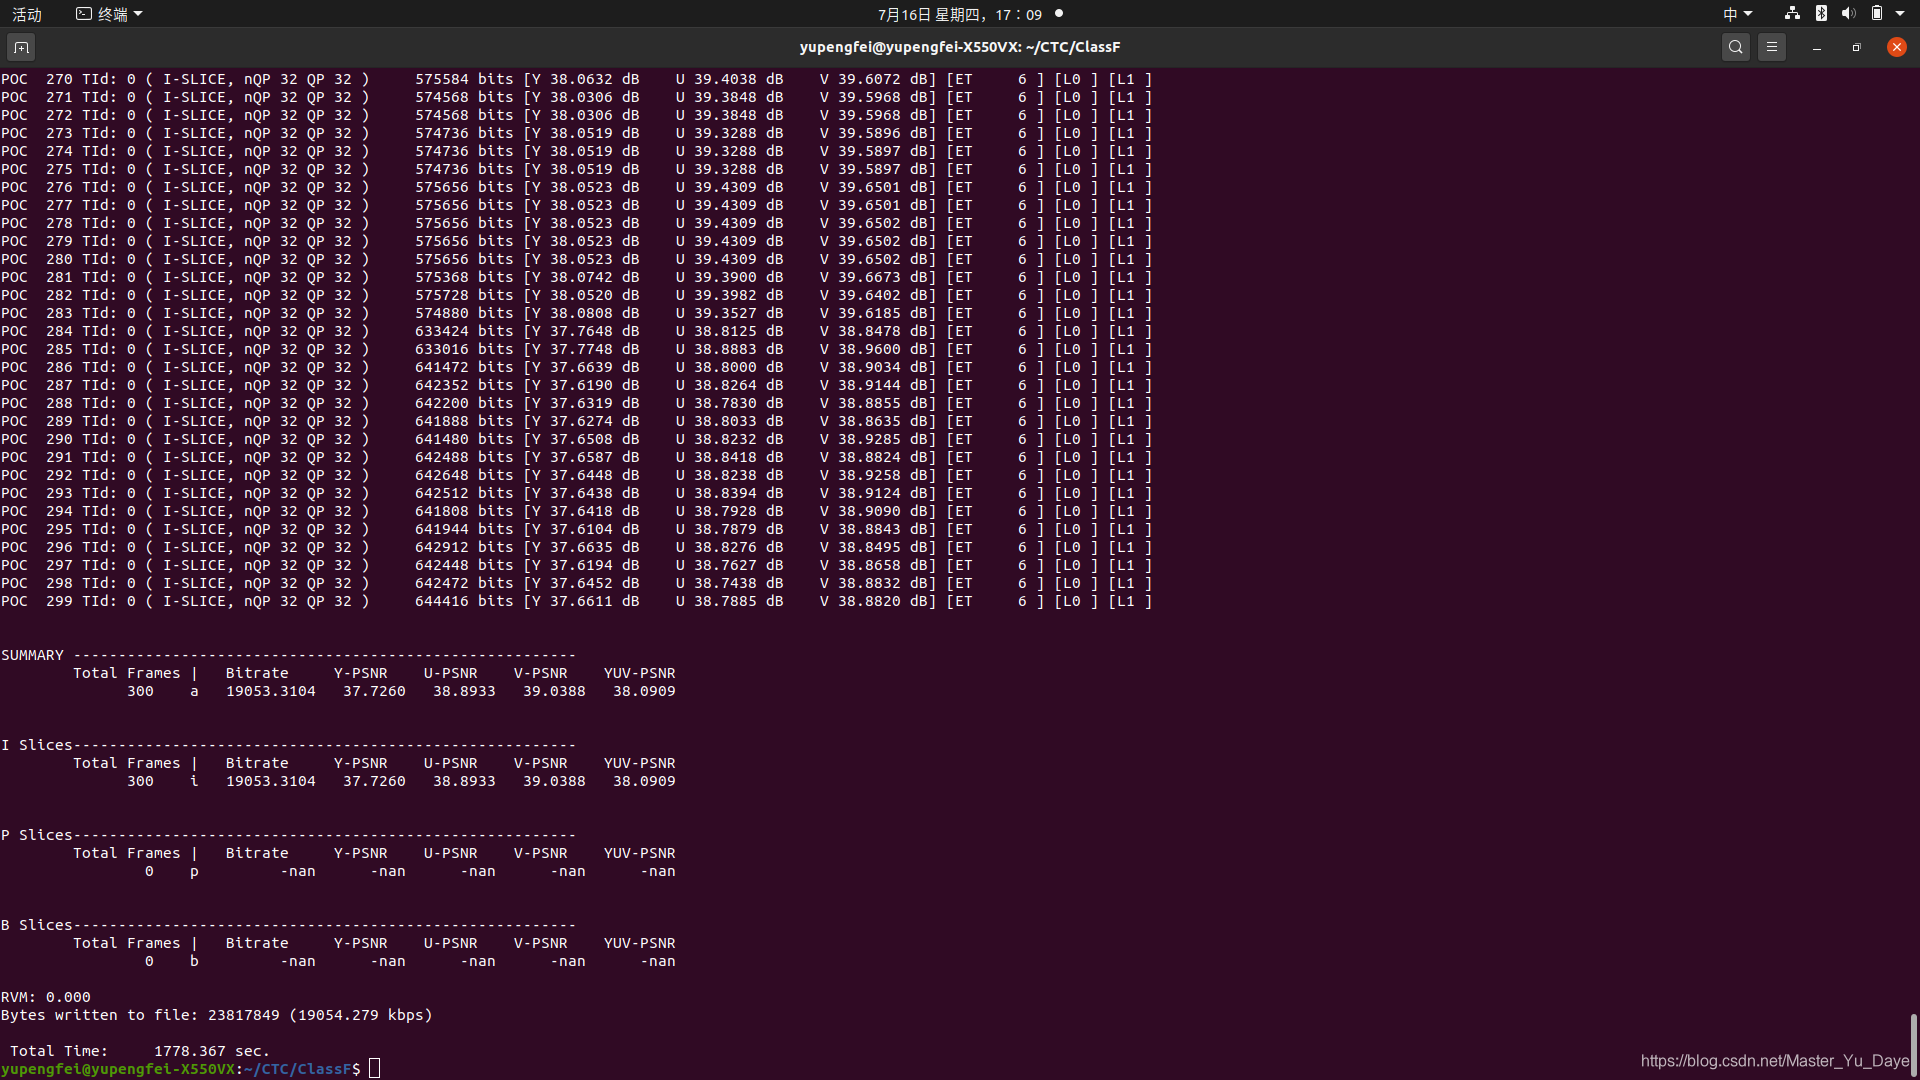
Task: Click the SUMMARY header line
Action: coord(288,655)
